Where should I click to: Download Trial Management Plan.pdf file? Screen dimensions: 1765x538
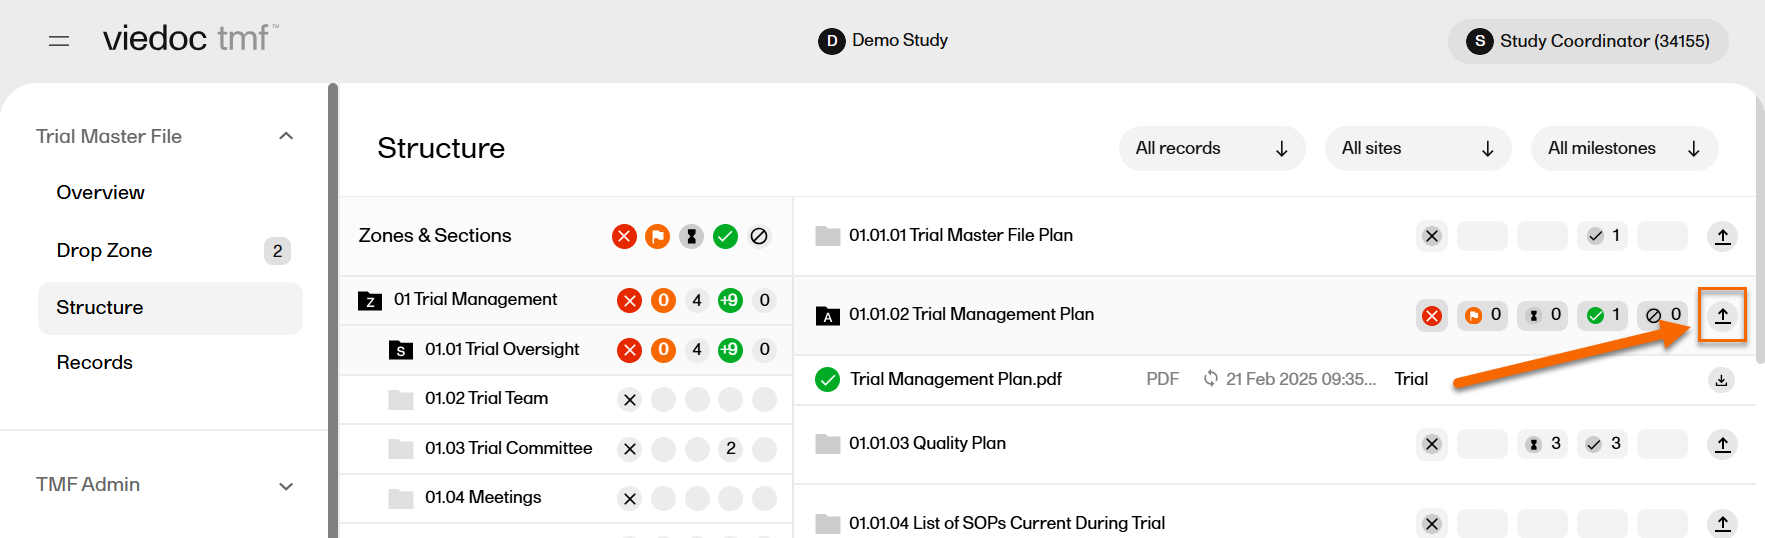coord(1721,380)
